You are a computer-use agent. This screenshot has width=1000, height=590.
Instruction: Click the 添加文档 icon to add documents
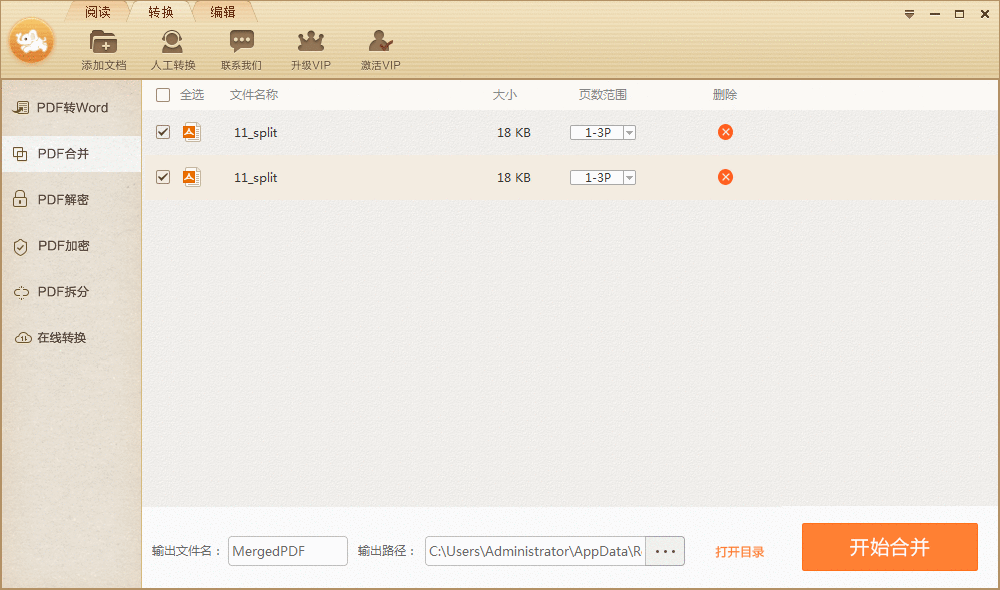(x=103, y=45)
